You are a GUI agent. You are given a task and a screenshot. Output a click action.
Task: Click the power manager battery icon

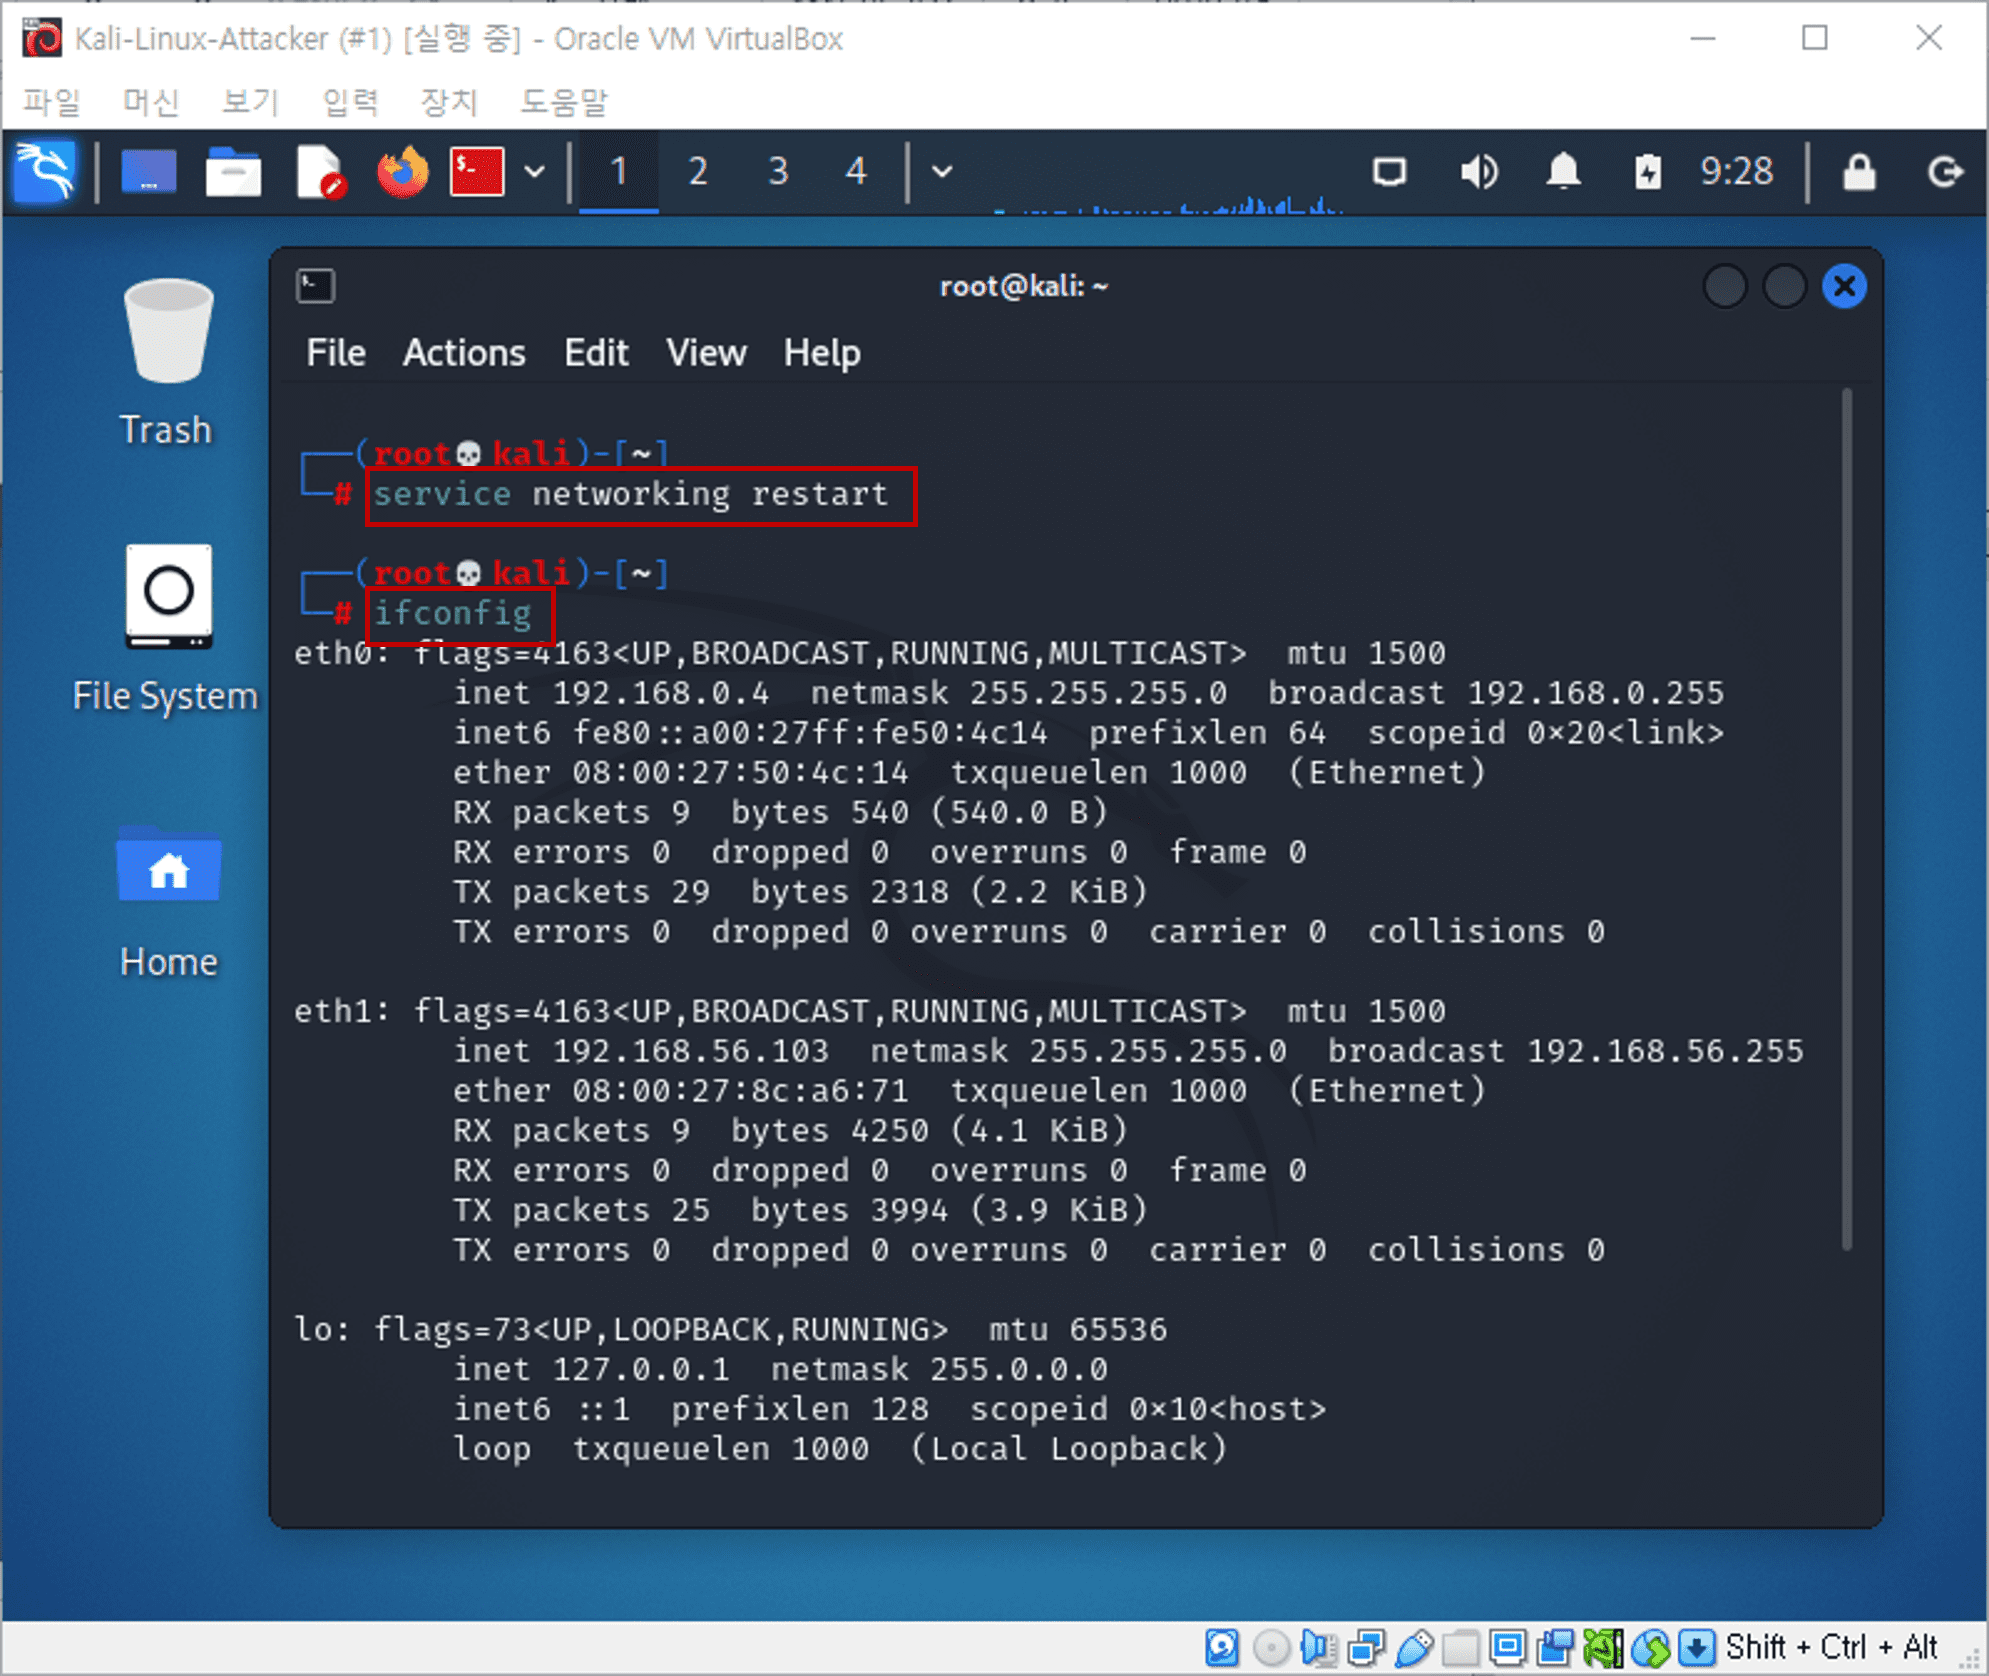1647,172
